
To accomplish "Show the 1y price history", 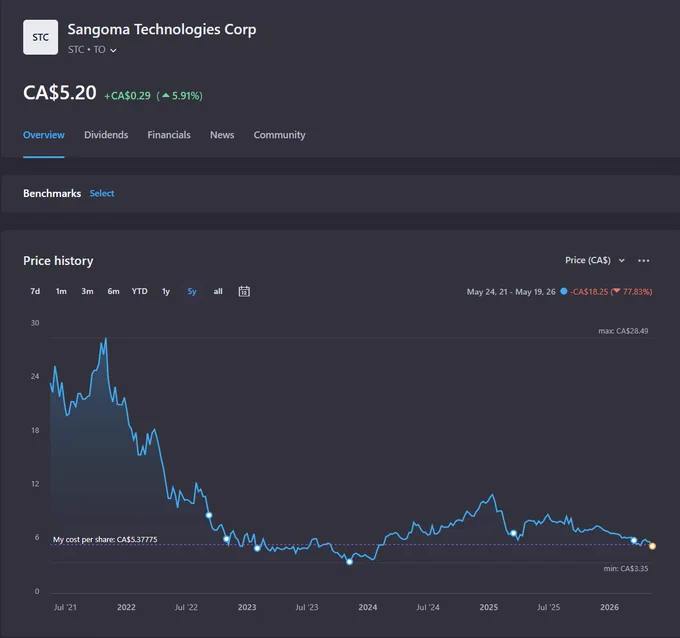I will point(166,291).
